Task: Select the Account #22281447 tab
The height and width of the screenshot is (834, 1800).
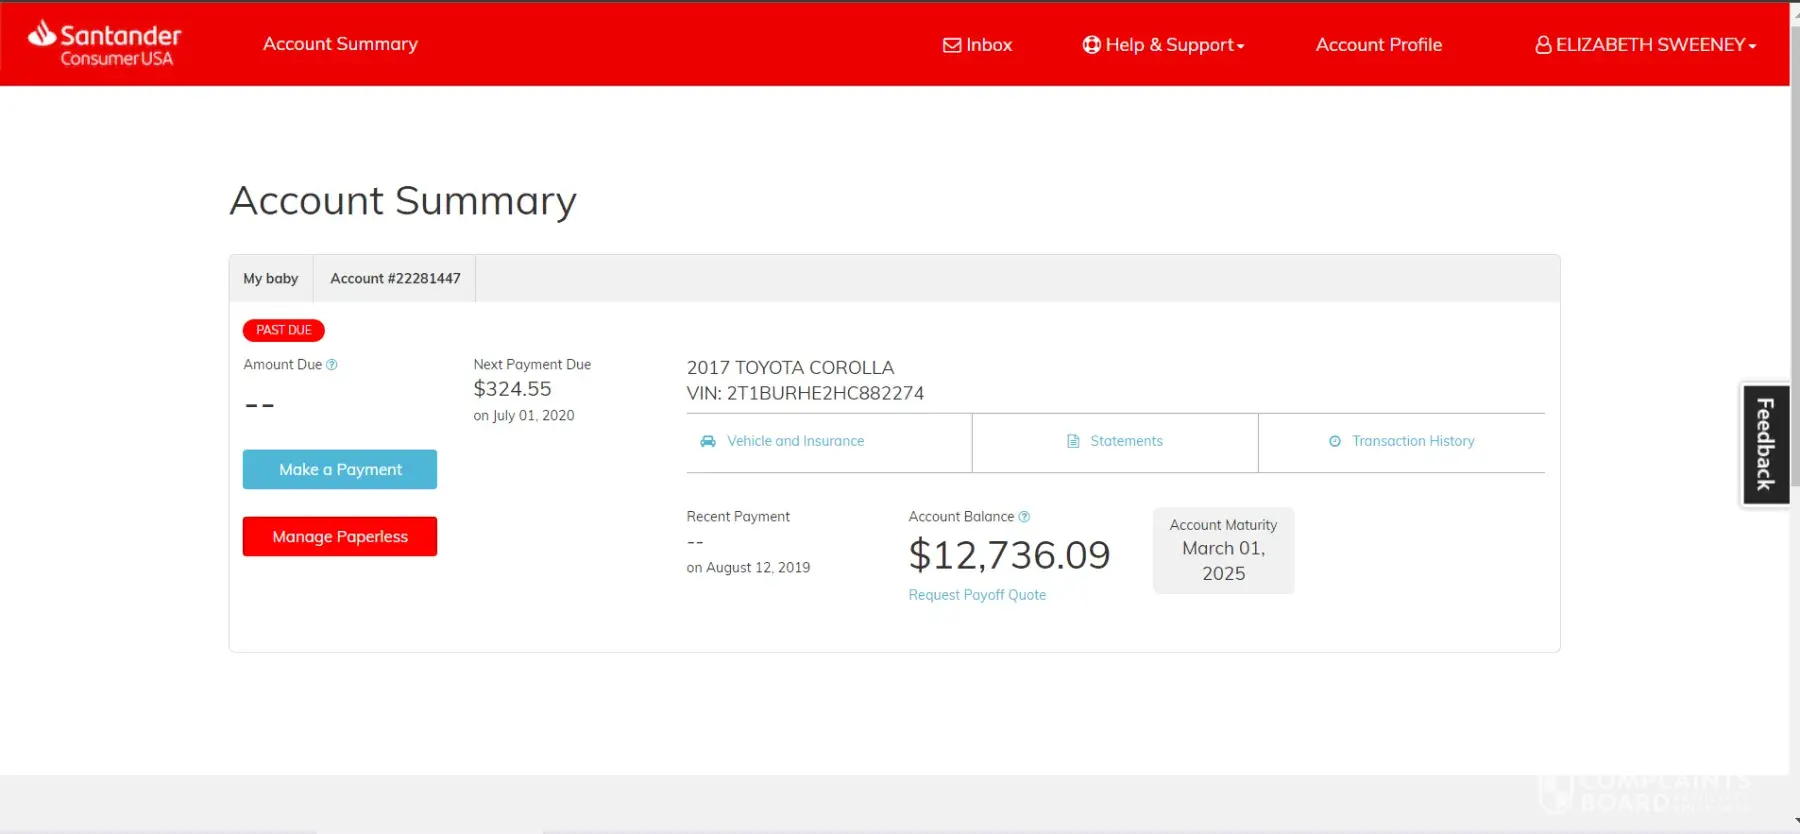Action: pyautogui.click(x=395, y=278)
